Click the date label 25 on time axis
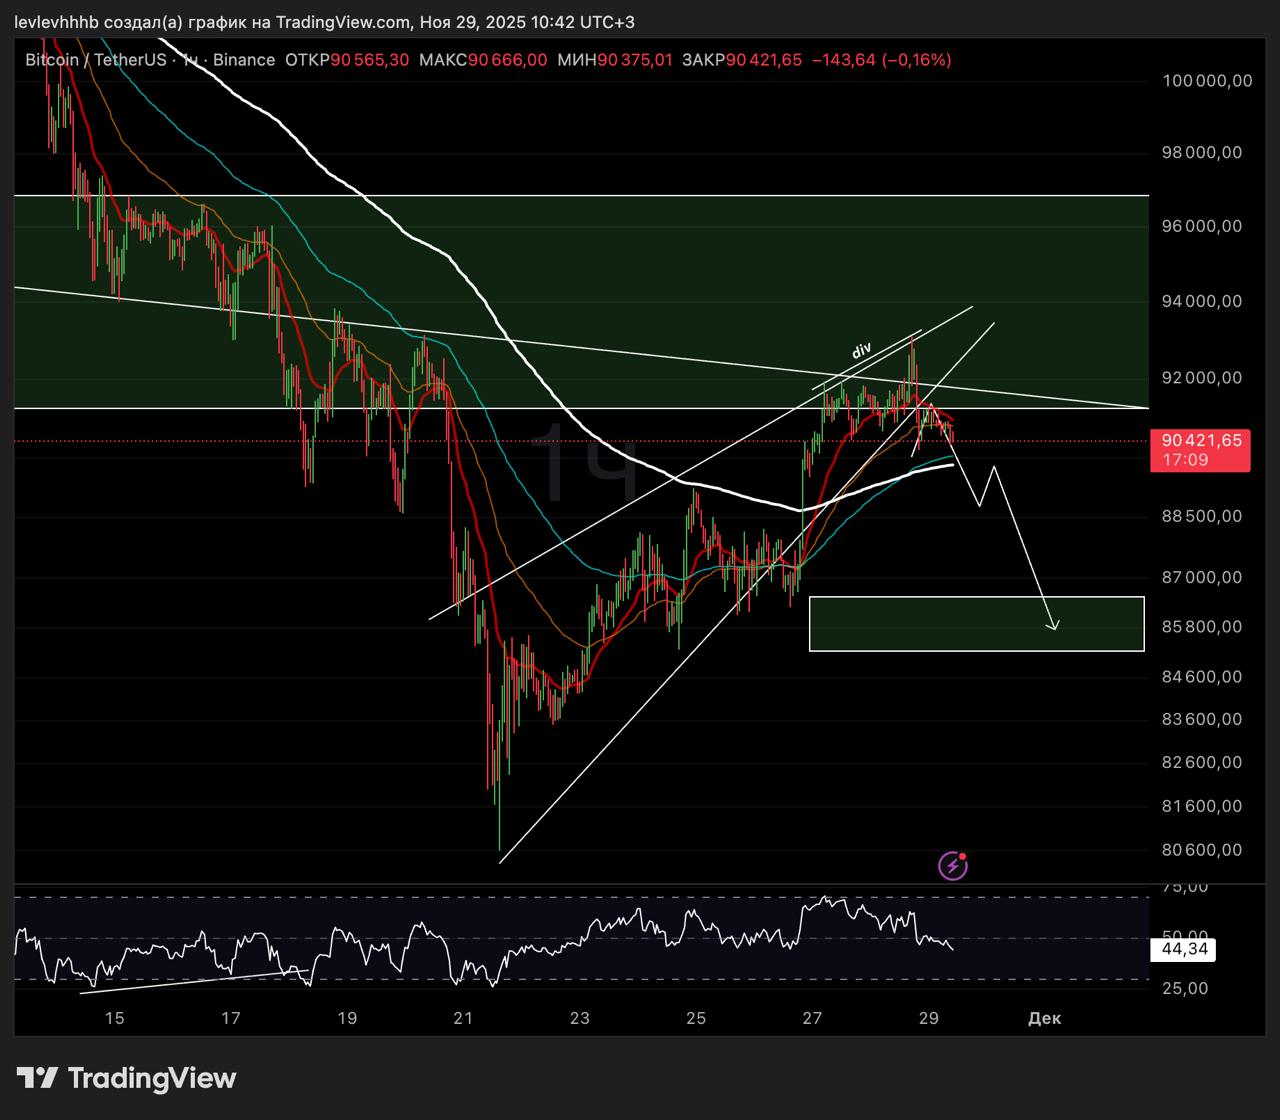1280x1120 pixels. (x=696, y=1018)
